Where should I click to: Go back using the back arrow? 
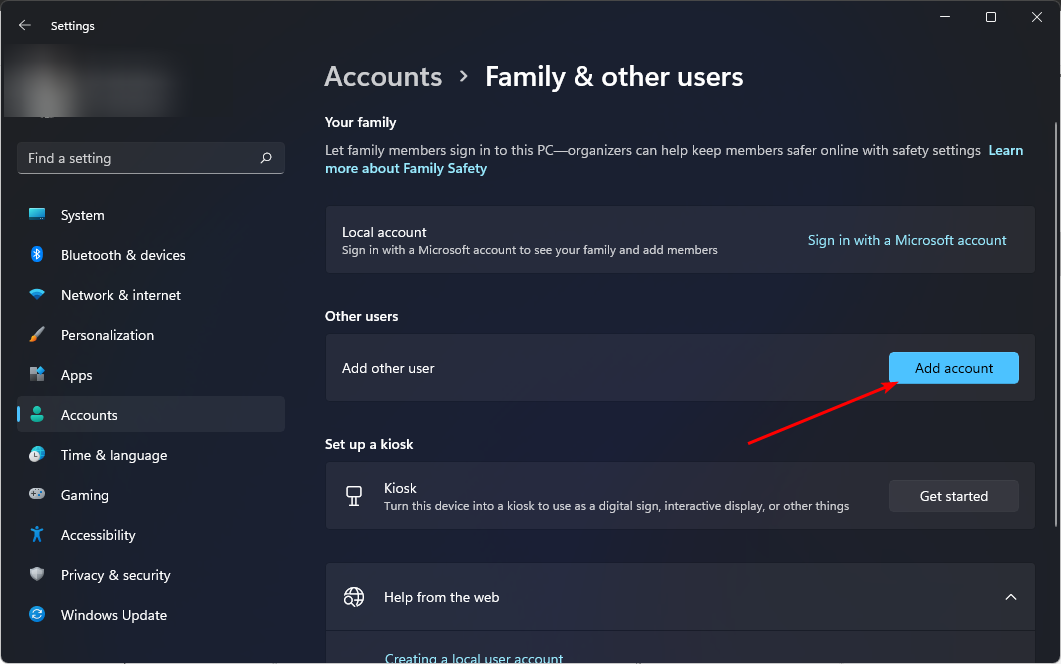(x=25, y=26)
